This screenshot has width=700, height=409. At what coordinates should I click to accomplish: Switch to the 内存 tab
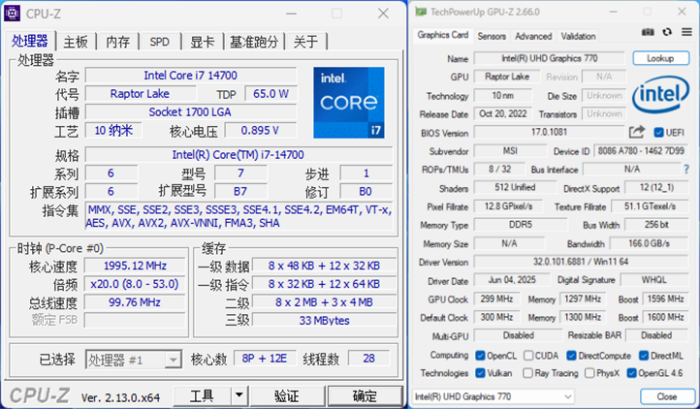118,42
